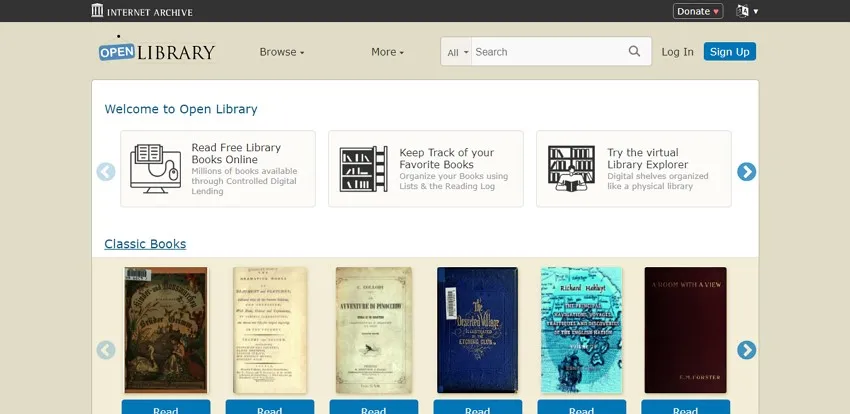Open The Deserted Village cover
Viewport: 850px width, 414px height.
[x=478, y=329]
